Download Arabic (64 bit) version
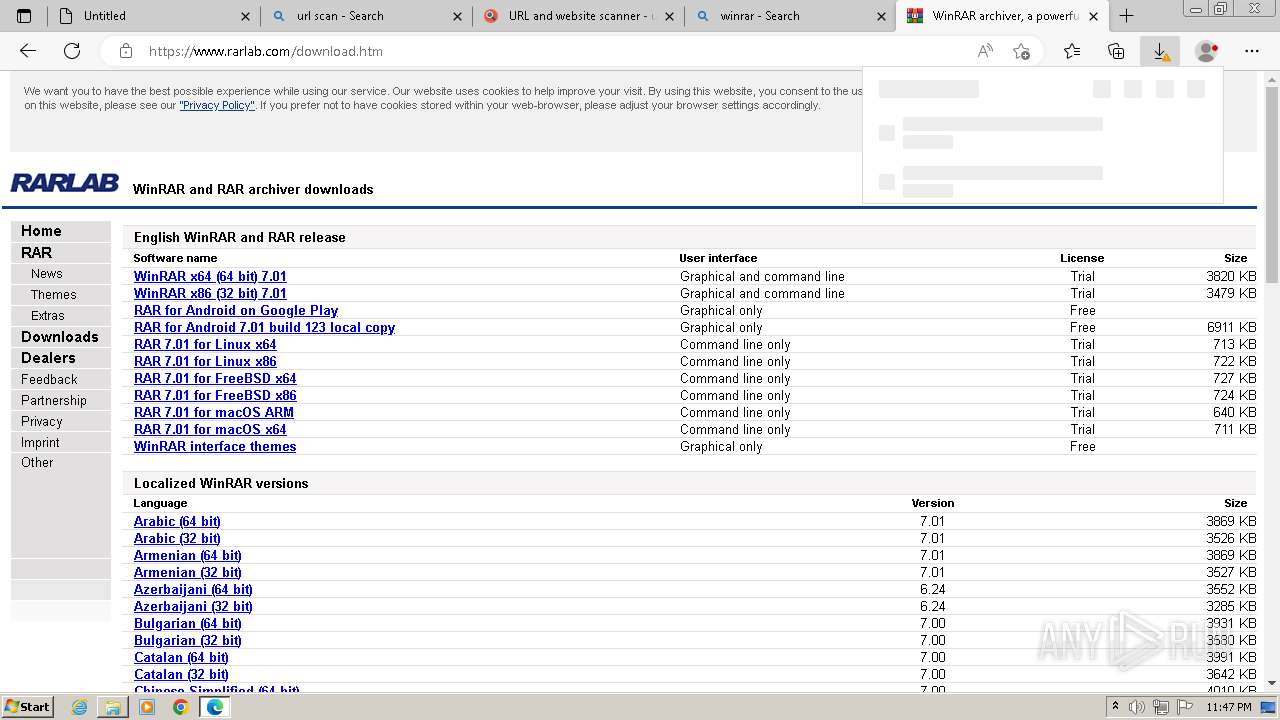 (x=177, y=521)
